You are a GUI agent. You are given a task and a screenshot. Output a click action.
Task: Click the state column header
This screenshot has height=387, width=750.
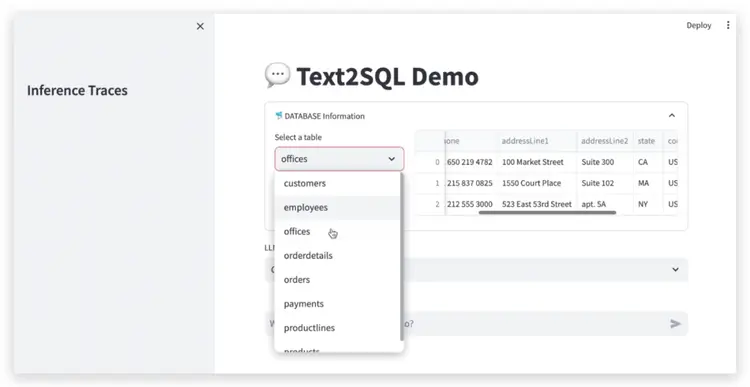click(x=648, y=141)
